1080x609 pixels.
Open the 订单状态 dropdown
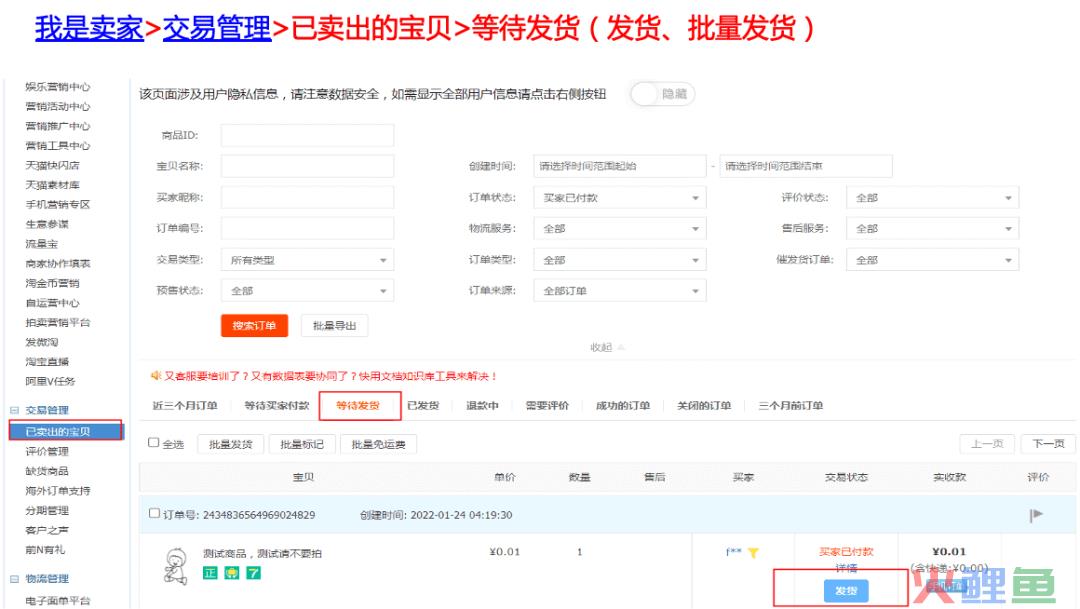click(x=618, y=198)
